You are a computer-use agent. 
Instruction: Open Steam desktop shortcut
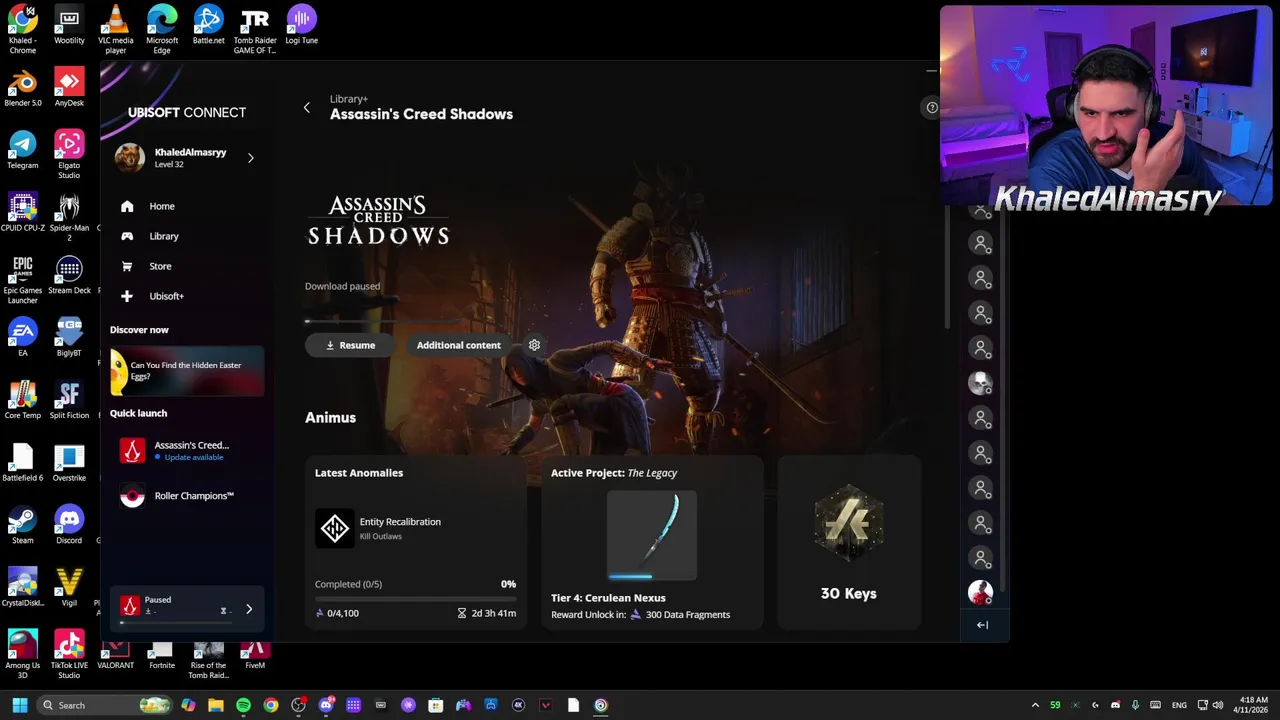(23, 526)
